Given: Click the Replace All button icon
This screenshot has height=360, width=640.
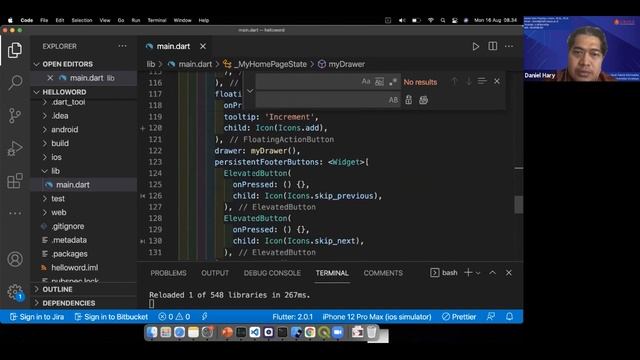Looking at the screenshot, I should [423, 100].
